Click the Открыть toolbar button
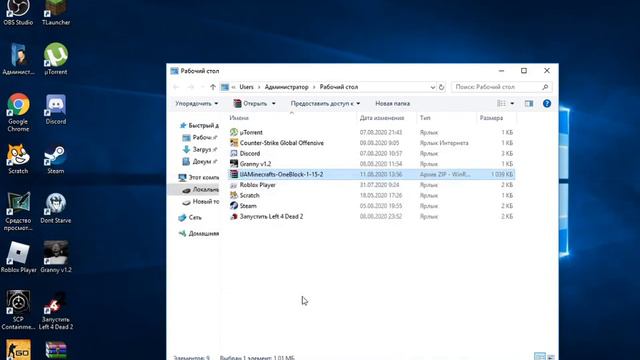The image size is (640, 360). tap(250, 104)
